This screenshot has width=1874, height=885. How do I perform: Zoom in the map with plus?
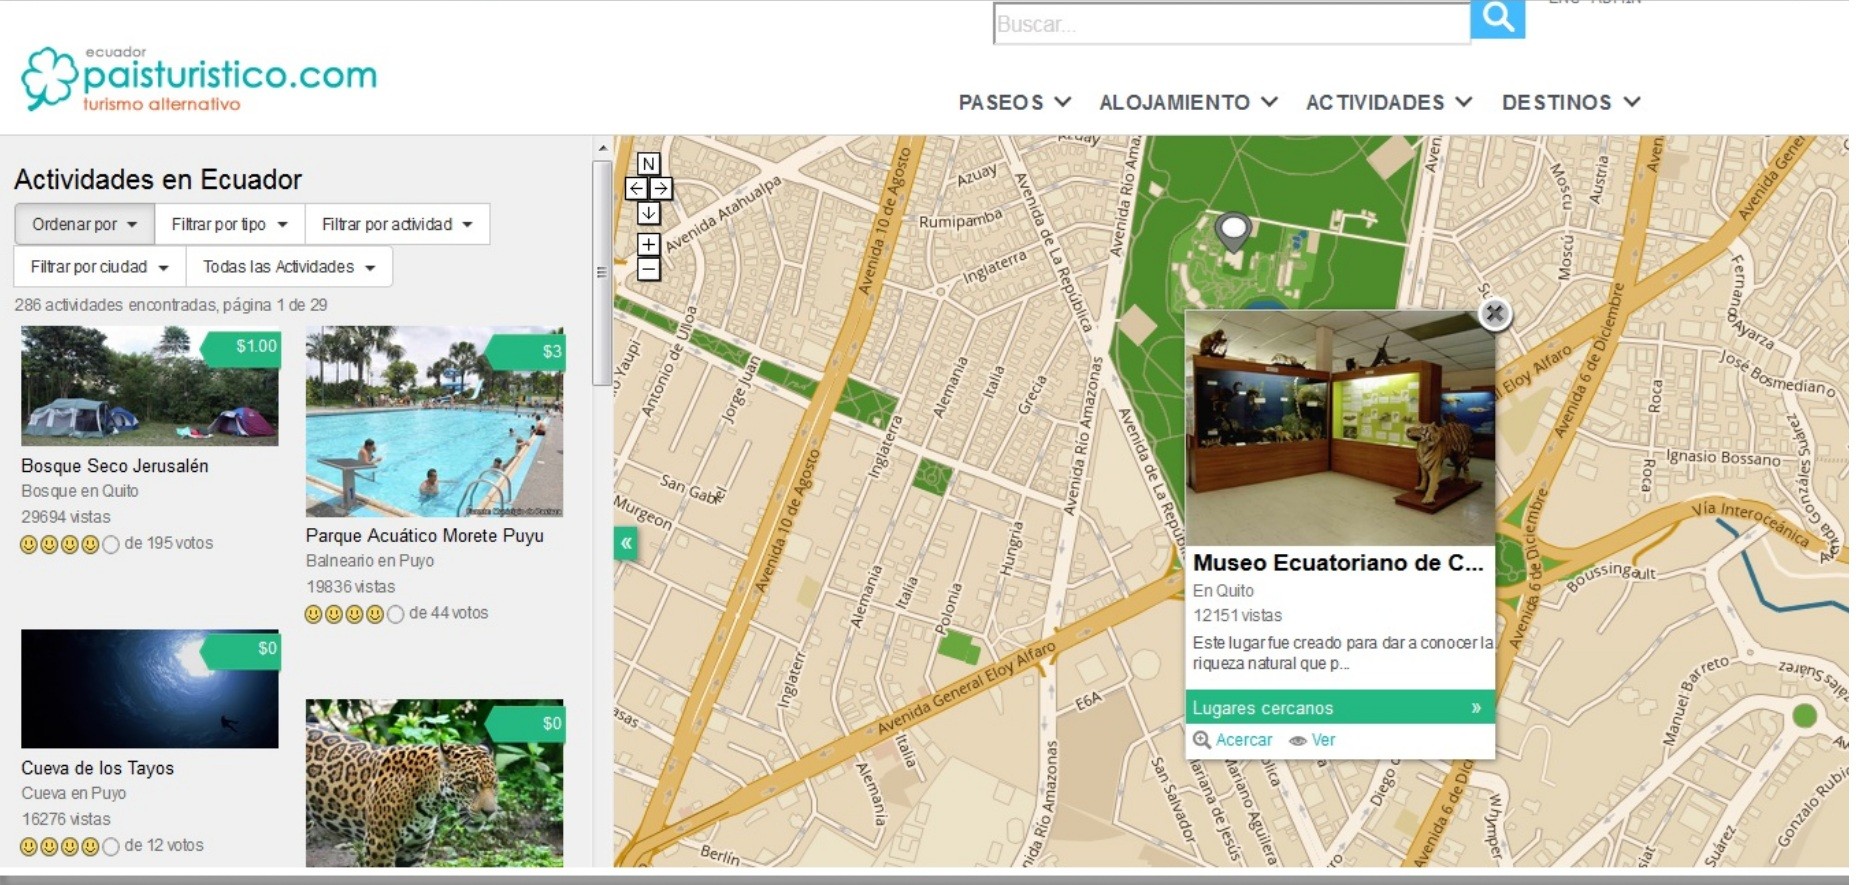point(648,245)
